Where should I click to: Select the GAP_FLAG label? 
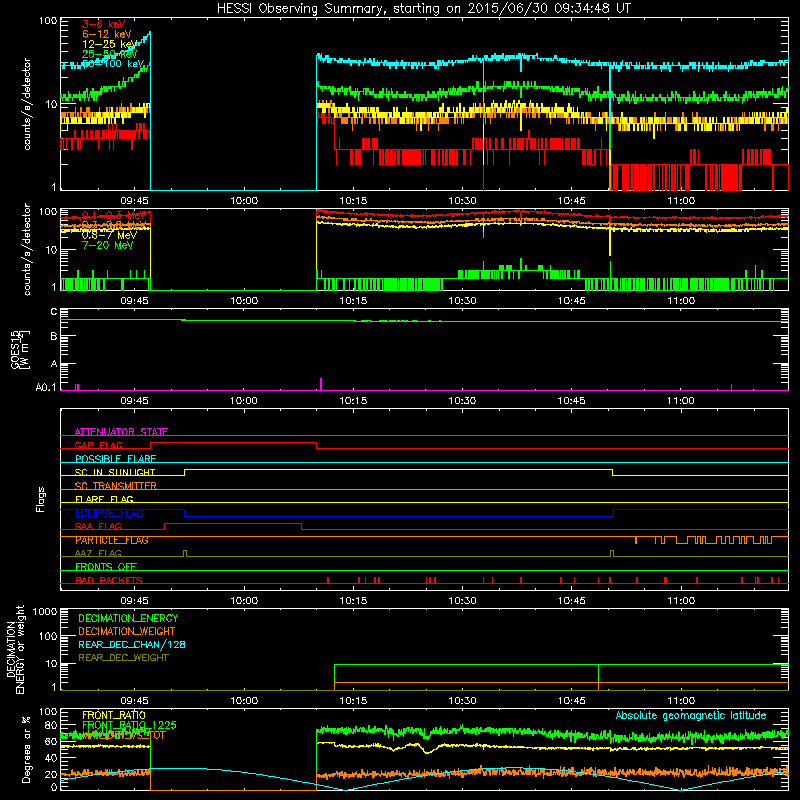[x=99, y=445]
